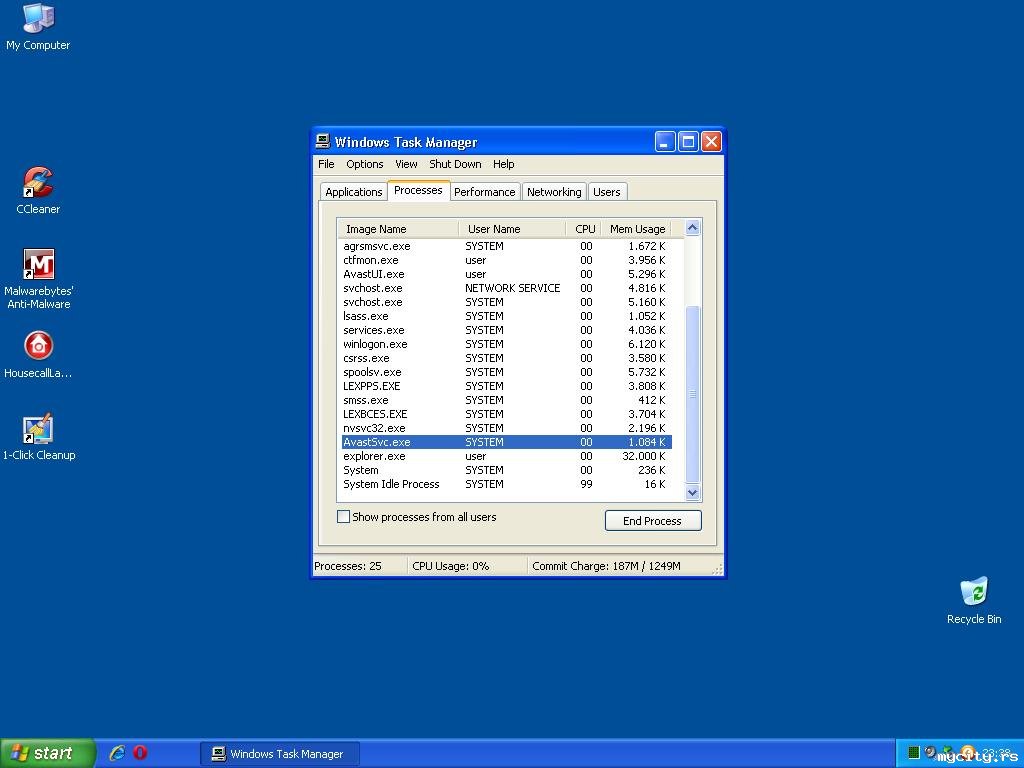The image size is (1024, 768).
Task: Switch to the Networking tab
Action: coord(554,191)
